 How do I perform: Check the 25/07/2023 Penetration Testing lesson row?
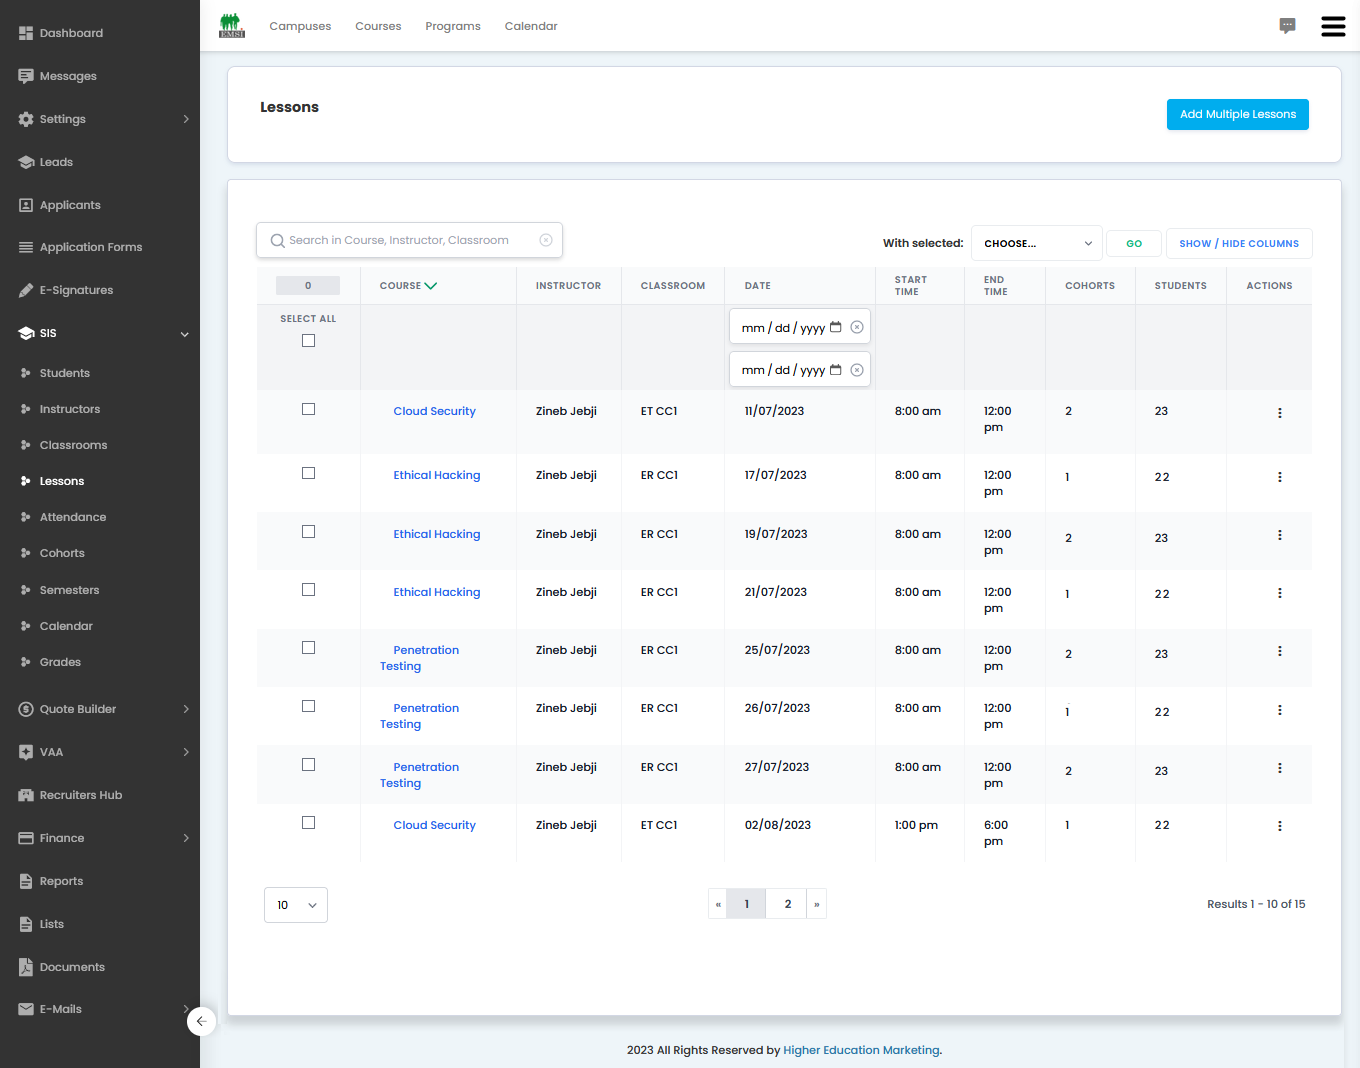coord(308,648)
